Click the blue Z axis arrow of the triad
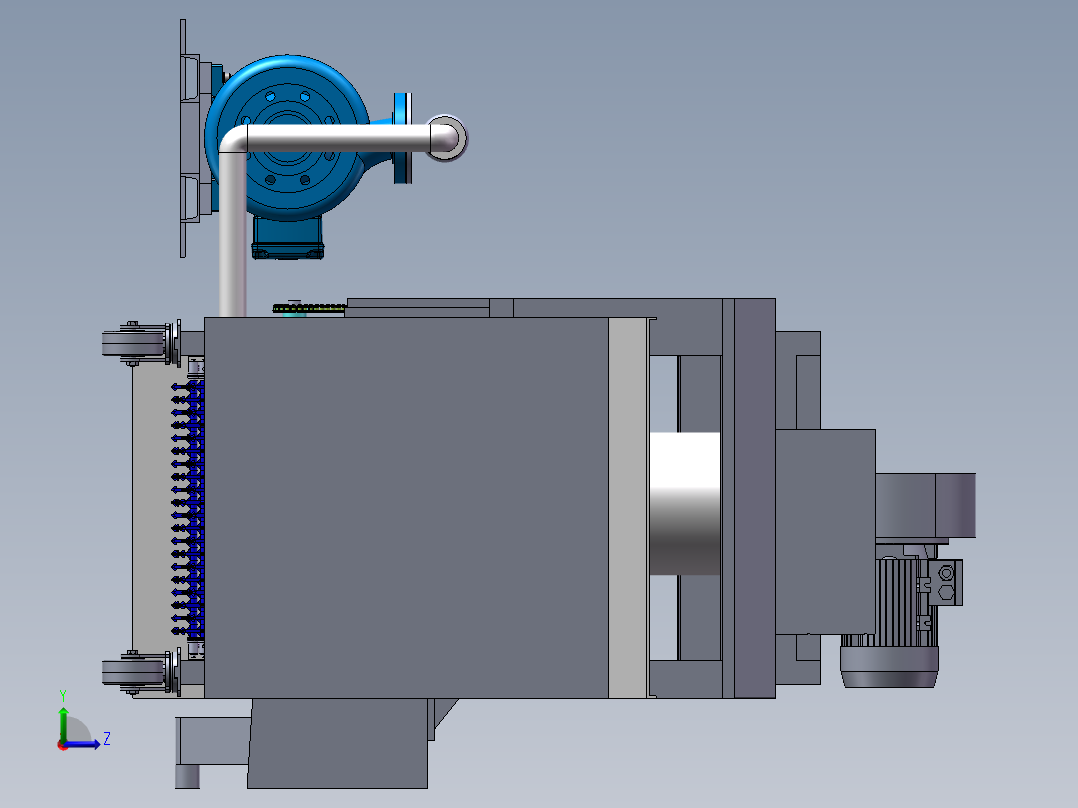1078x808 pixels. click(84, 744)
